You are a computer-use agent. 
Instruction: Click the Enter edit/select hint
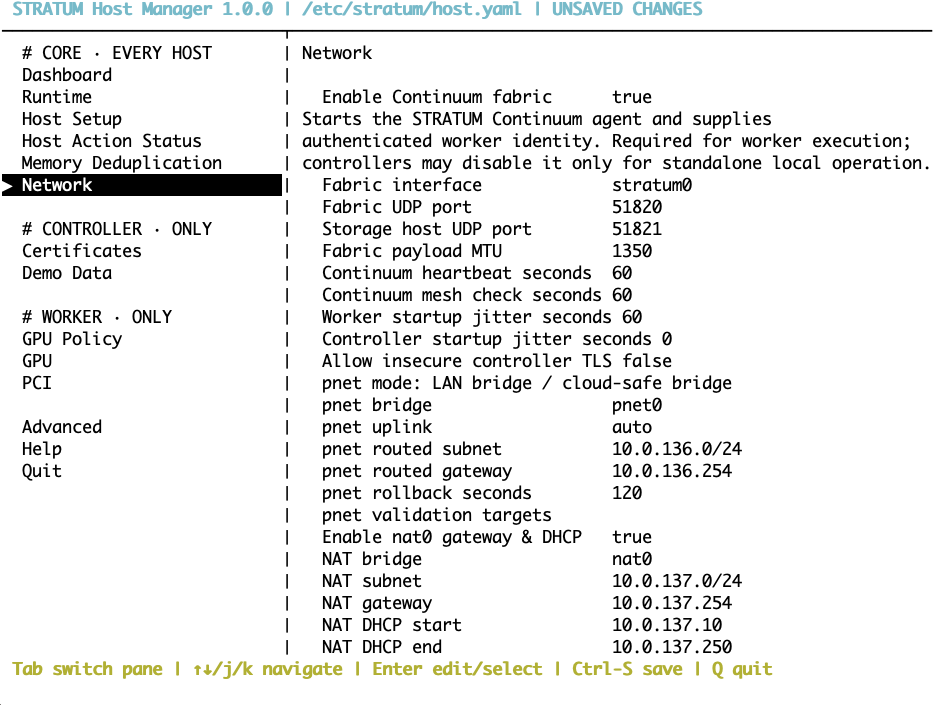pos(457,669)
